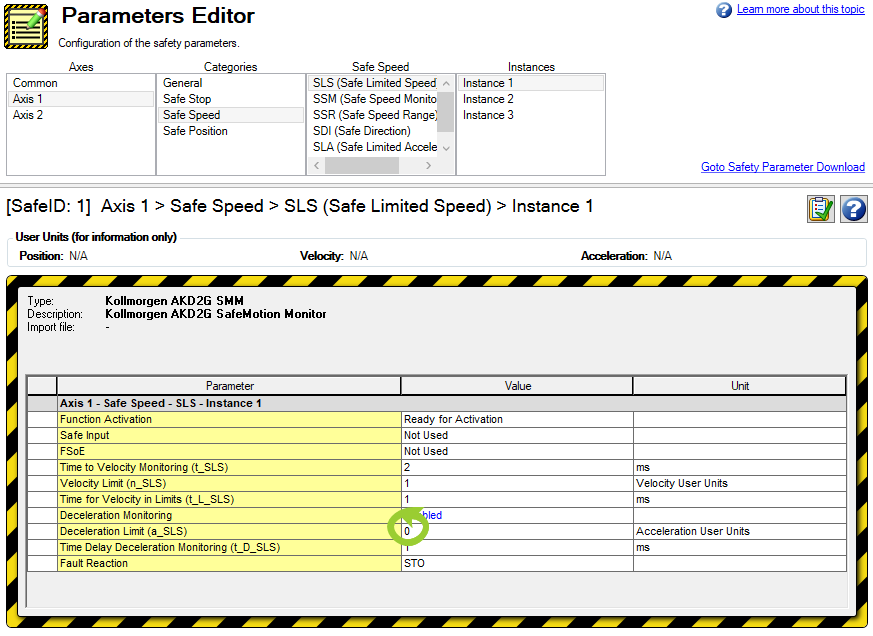Viewport: 873px width, 636px height.
Task: Choose Safe Stop category
Action: (x=230, y=99)
